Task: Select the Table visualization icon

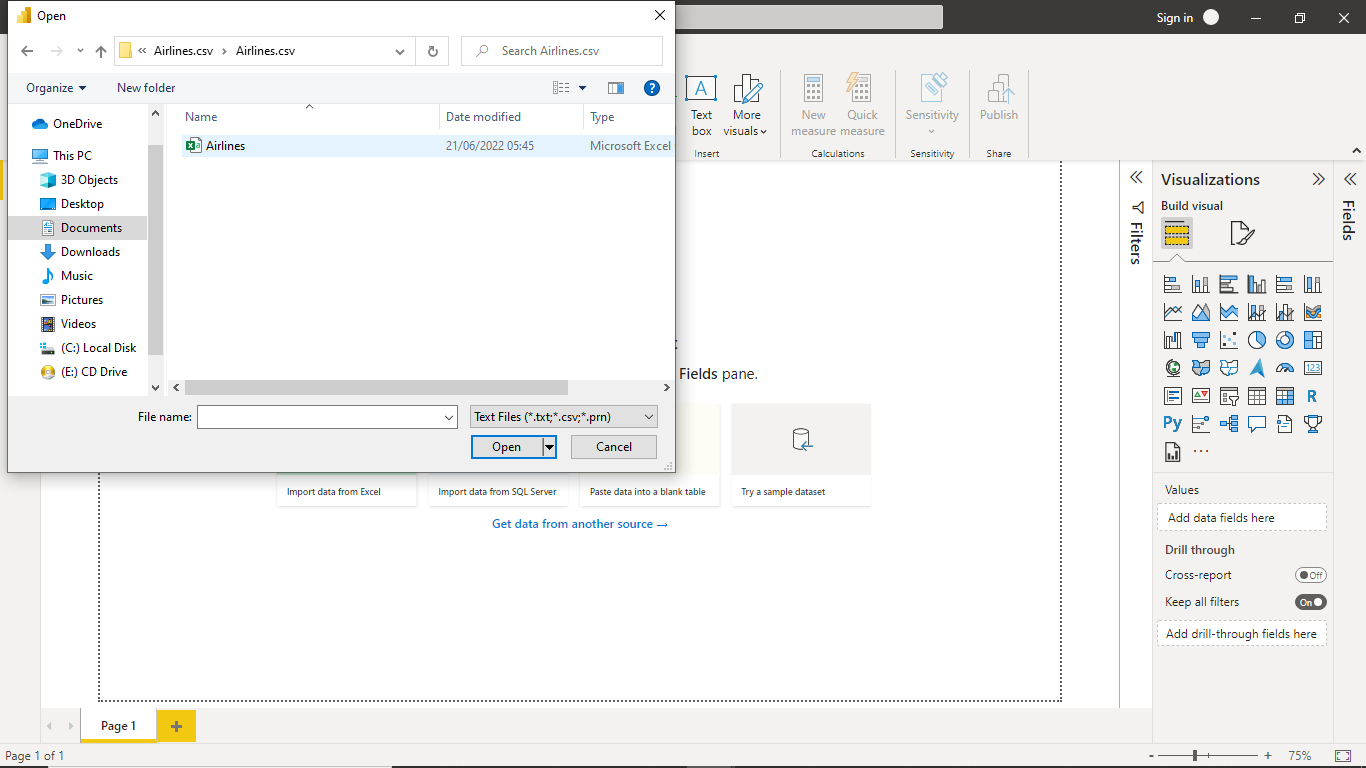Action: coord(1256,395)
